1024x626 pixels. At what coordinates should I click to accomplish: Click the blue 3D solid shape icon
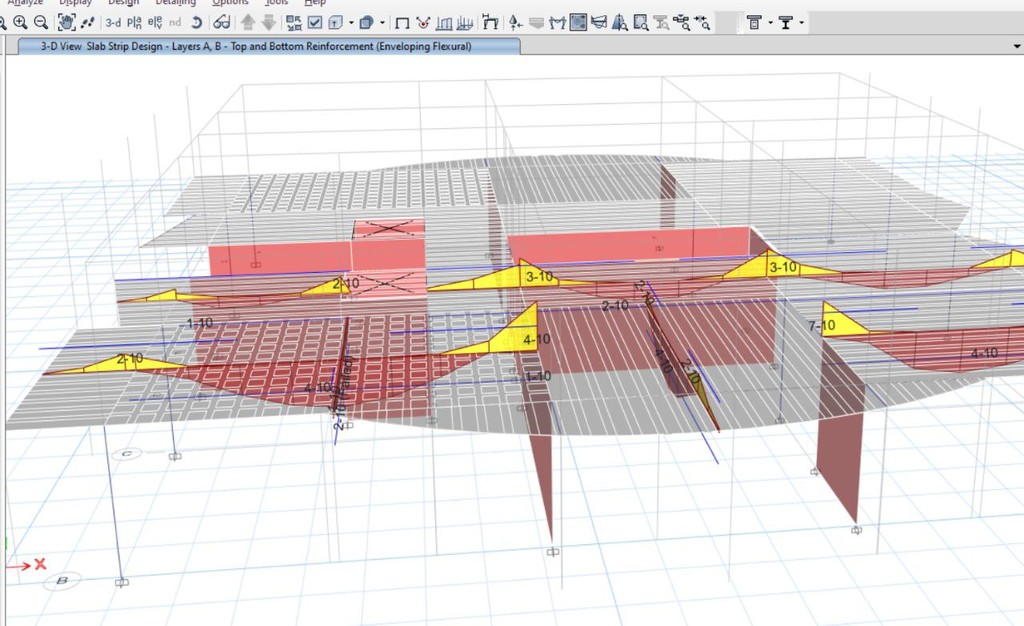click(x=366, y=23)
